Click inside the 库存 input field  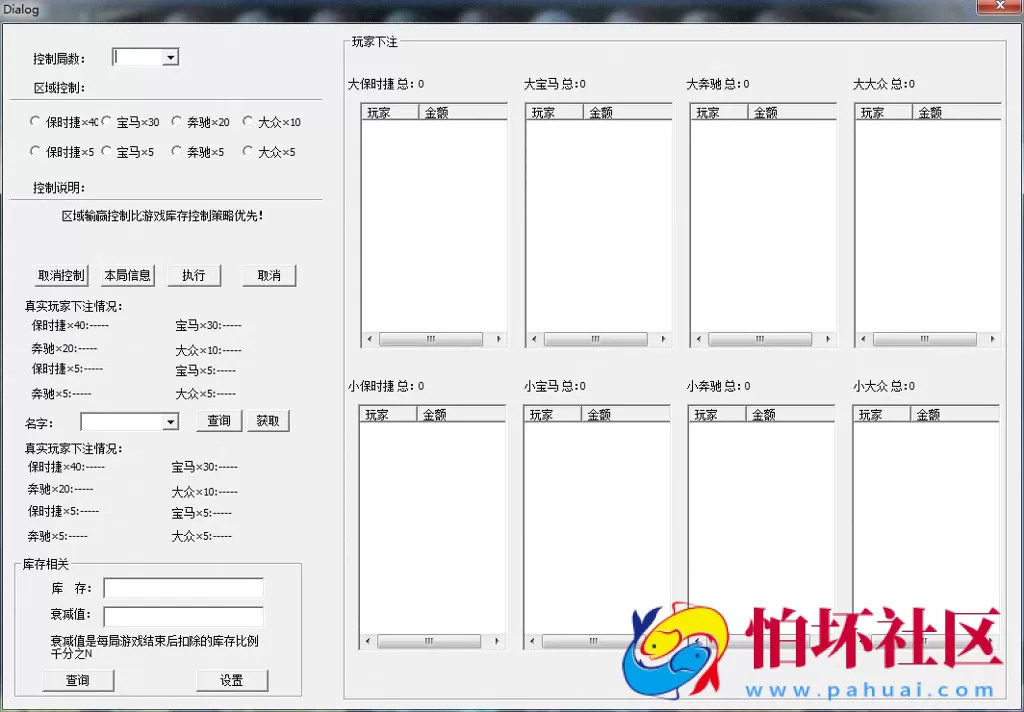(183, 588)
